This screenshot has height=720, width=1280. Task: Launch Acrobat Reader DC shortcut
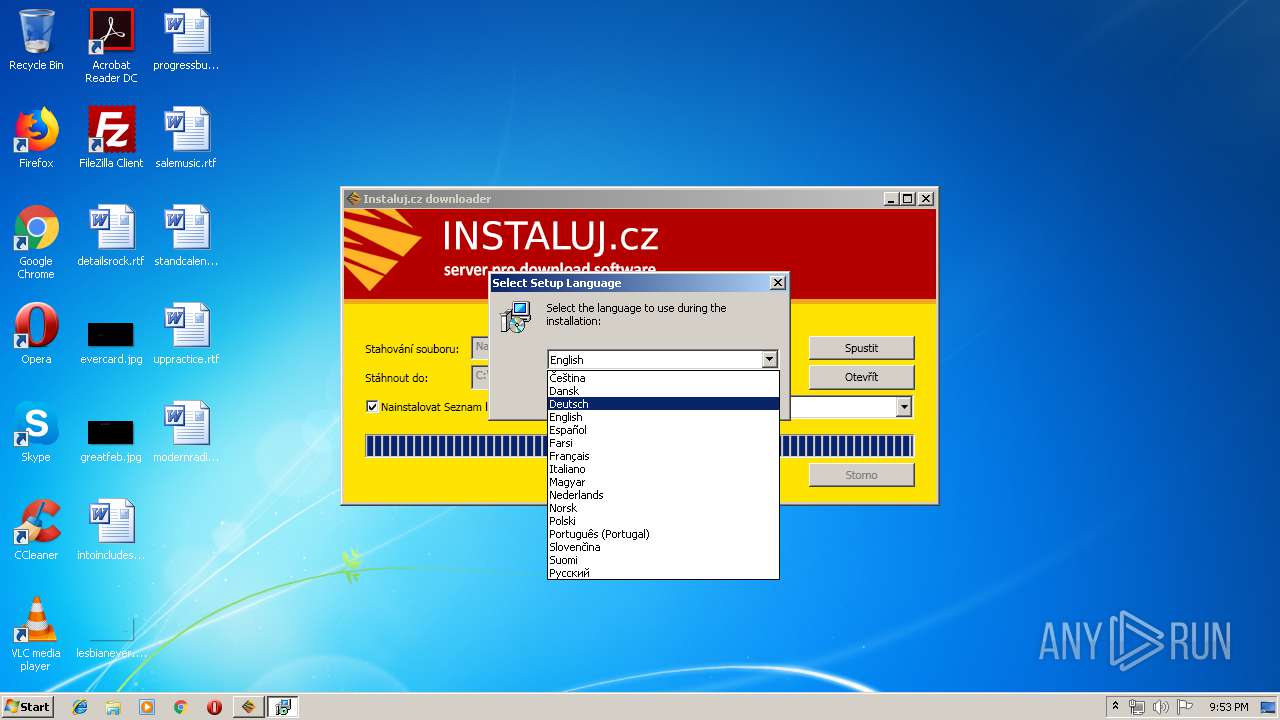111,46
